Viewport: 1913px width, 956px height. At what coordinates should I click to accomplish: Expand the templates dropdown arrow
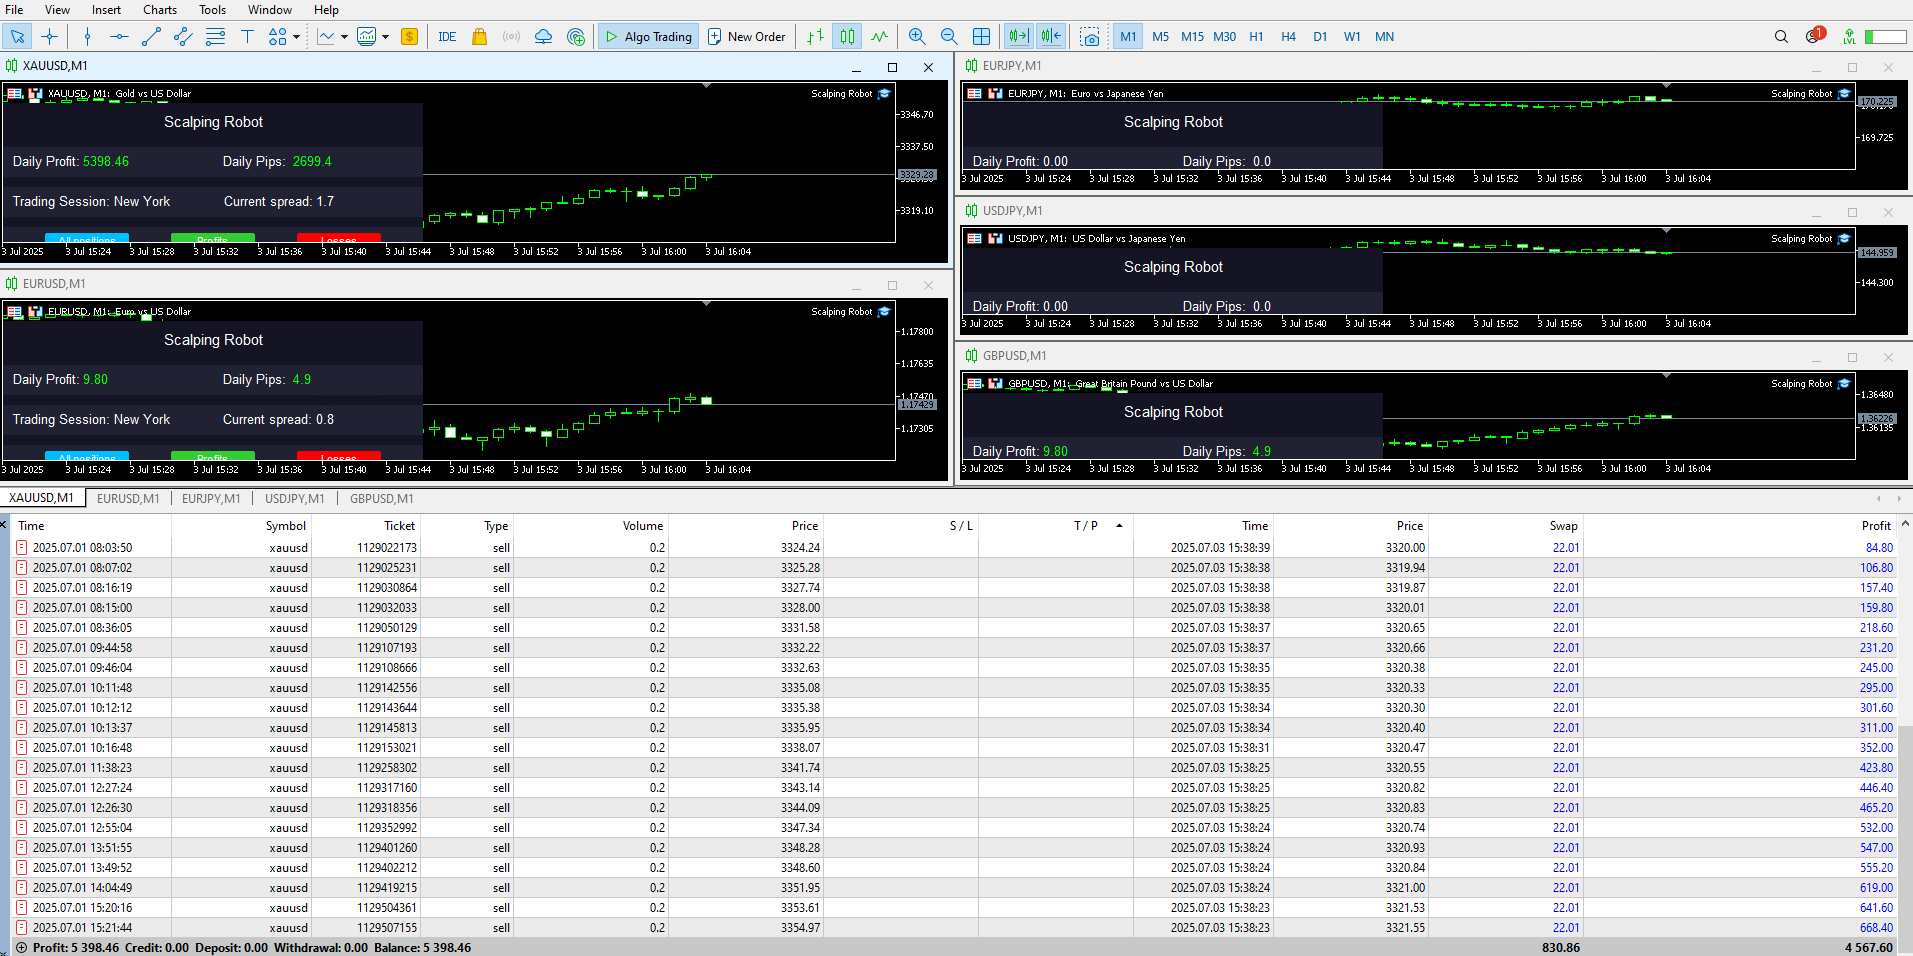click(x=385, y=37)
